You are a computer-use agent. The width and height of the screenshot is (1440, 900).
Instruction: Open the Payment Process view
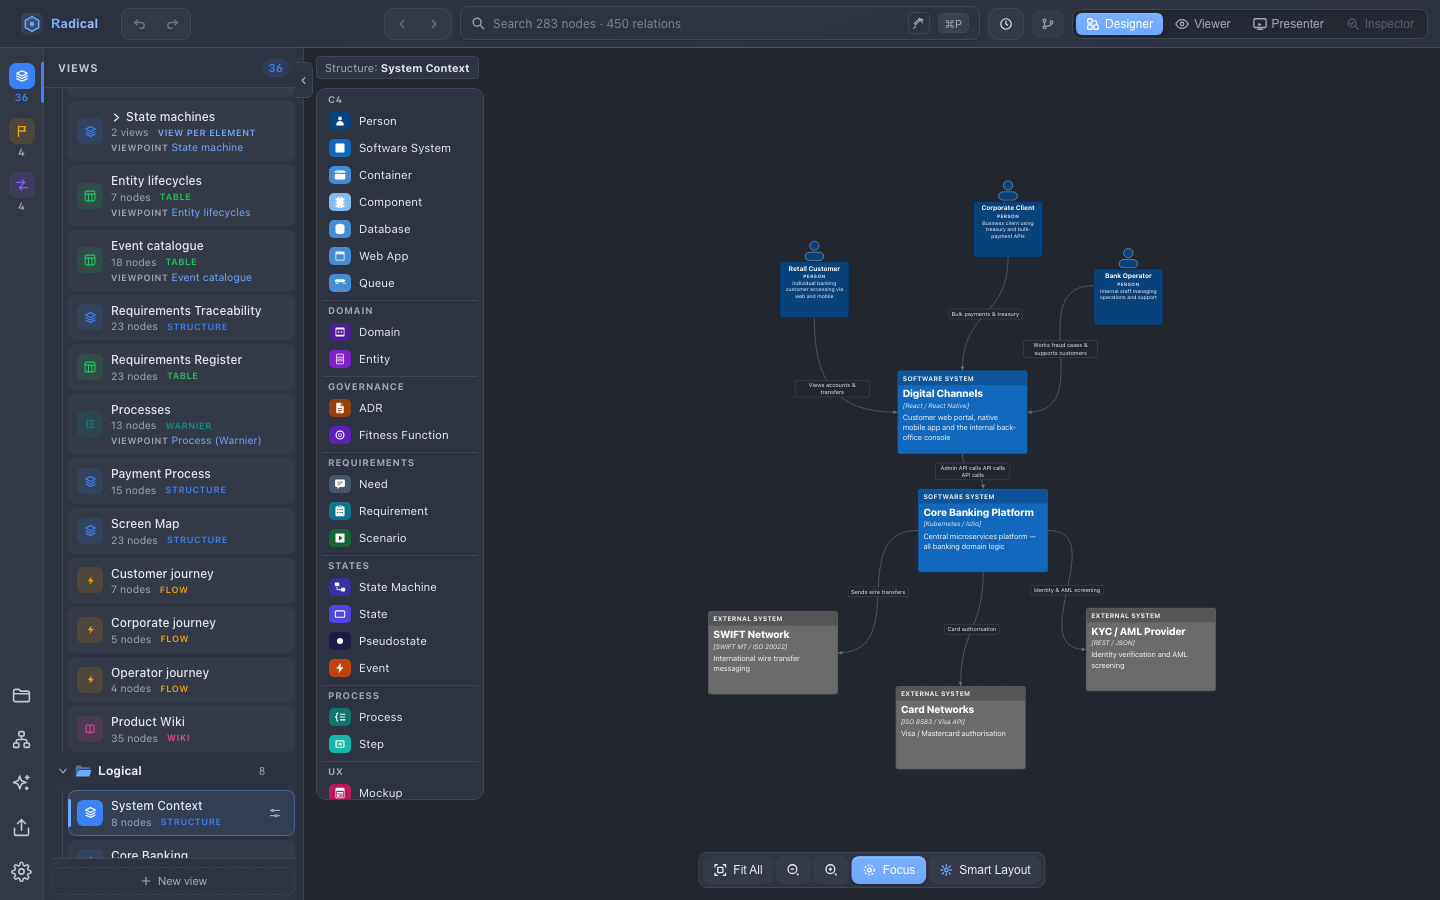pos(181,481)
